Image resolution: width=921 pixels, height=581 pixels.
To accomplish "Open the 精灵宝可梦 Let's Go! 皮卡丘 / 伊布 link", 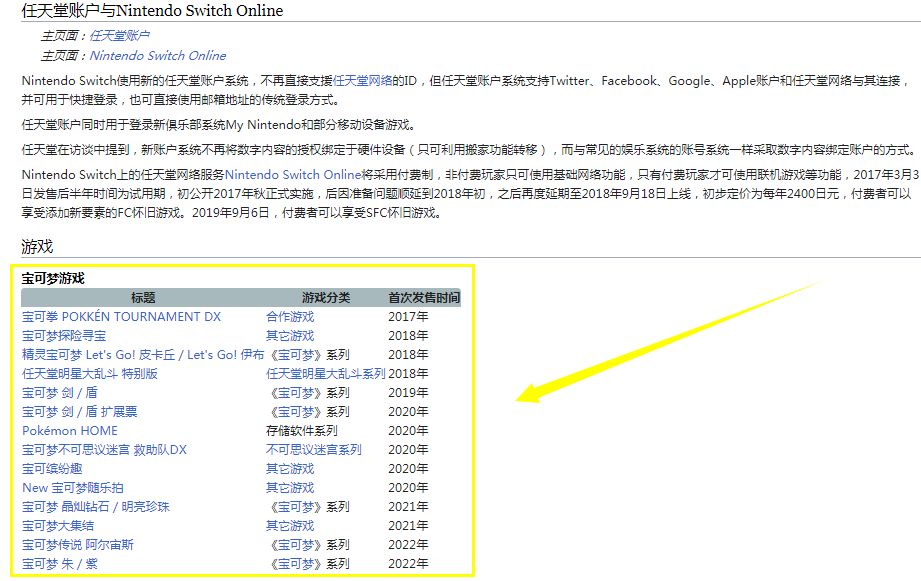I will [x=143, y=355].
